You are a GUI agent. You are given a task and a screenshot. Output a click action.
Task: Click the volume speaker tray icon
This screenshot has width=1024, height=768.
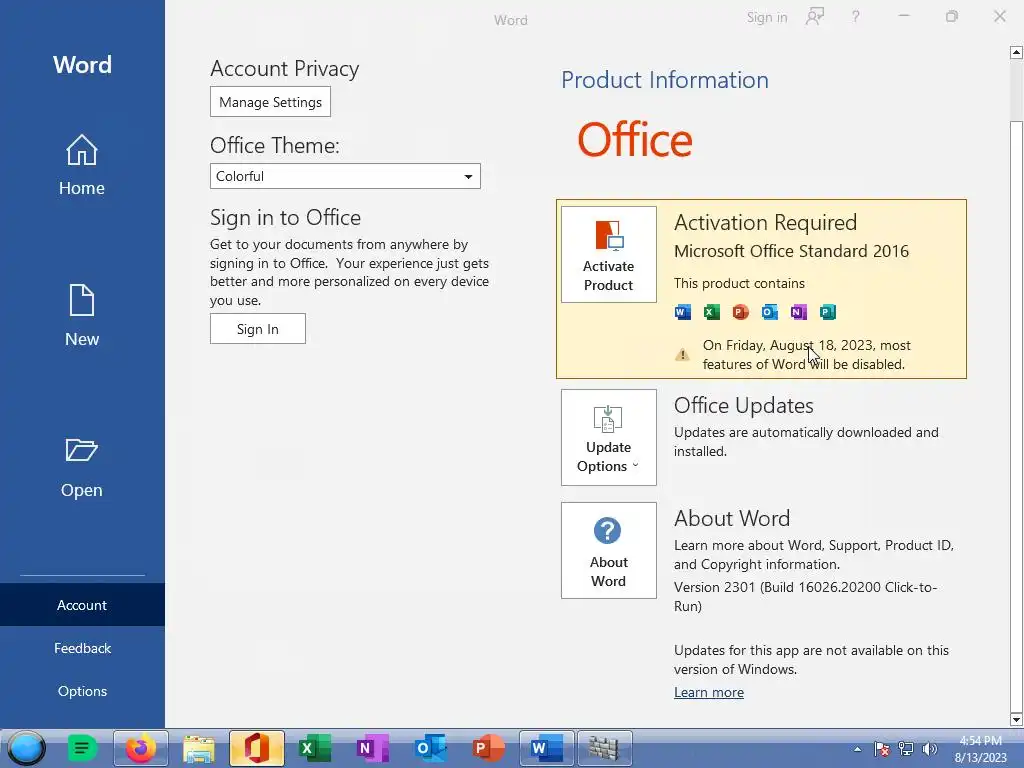coord(929,749)
